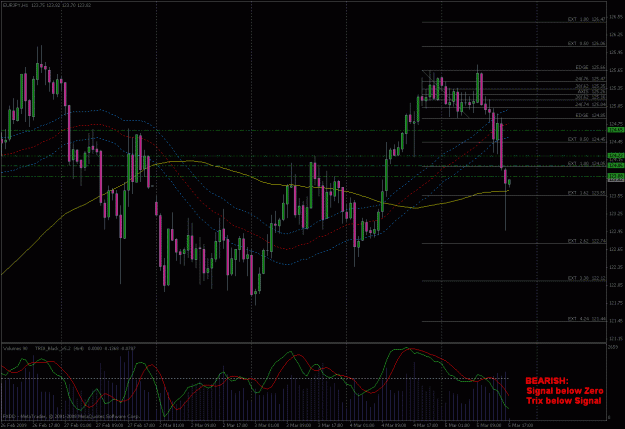The width and height of the screenshot is (625, 429).
Task: Select the 'EXT 0.50 124.45' level label
Action: pos(587,139)
